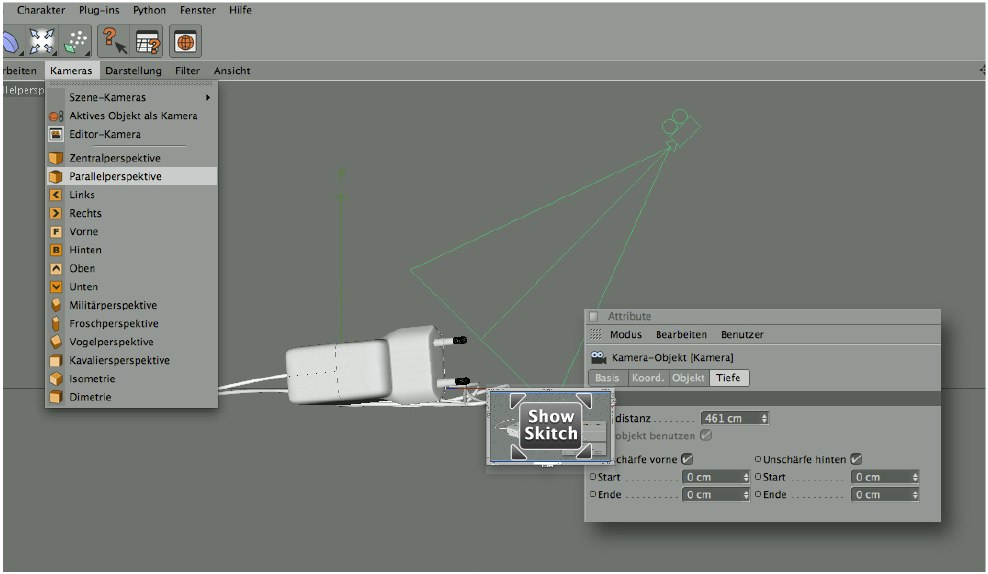Switch to the Koord. tab
Image resolution: width=988 pixels, height=574 pixels.
648,378
